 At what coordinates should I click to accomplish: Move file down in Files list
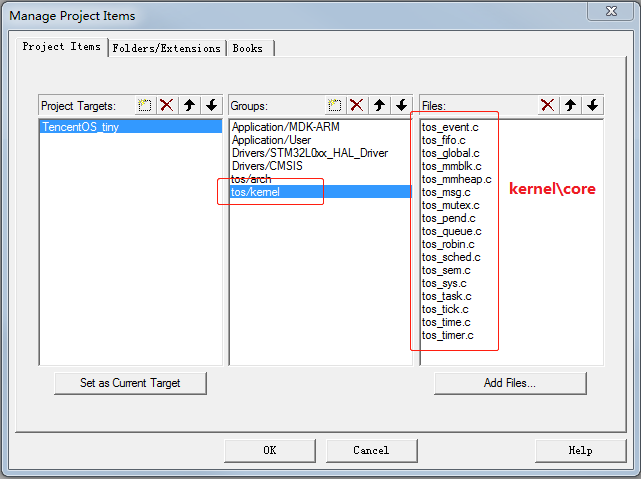click(x=592, y=105)
